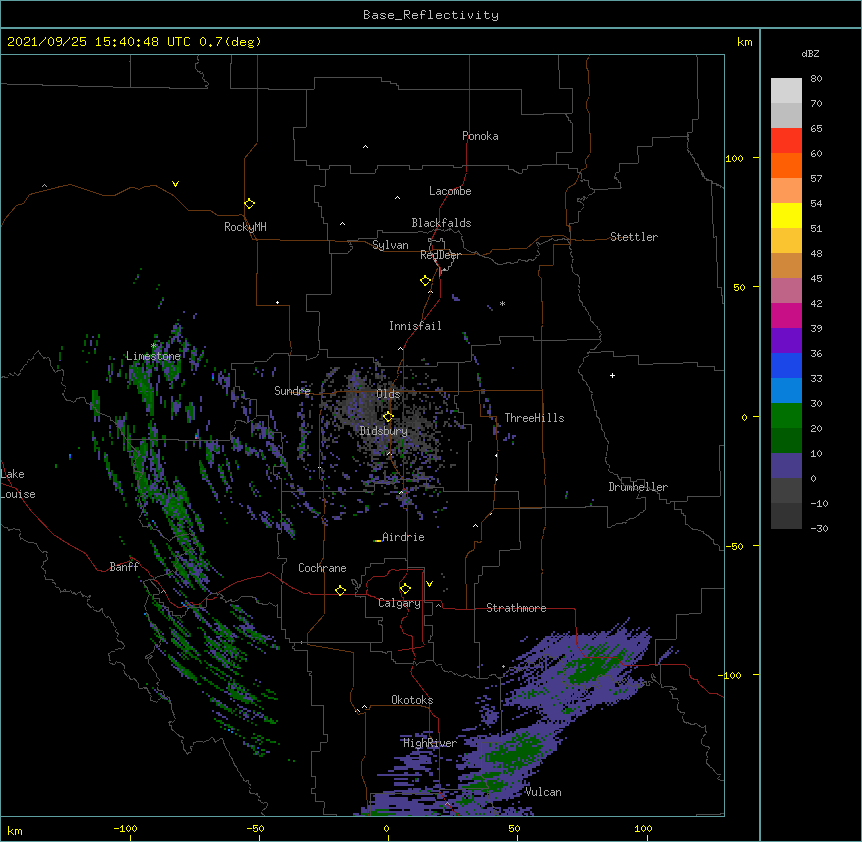Screen dimensions: 862x842
Task: Click the yellow V marker northwest of RockyMH
Action: (175, 184)
